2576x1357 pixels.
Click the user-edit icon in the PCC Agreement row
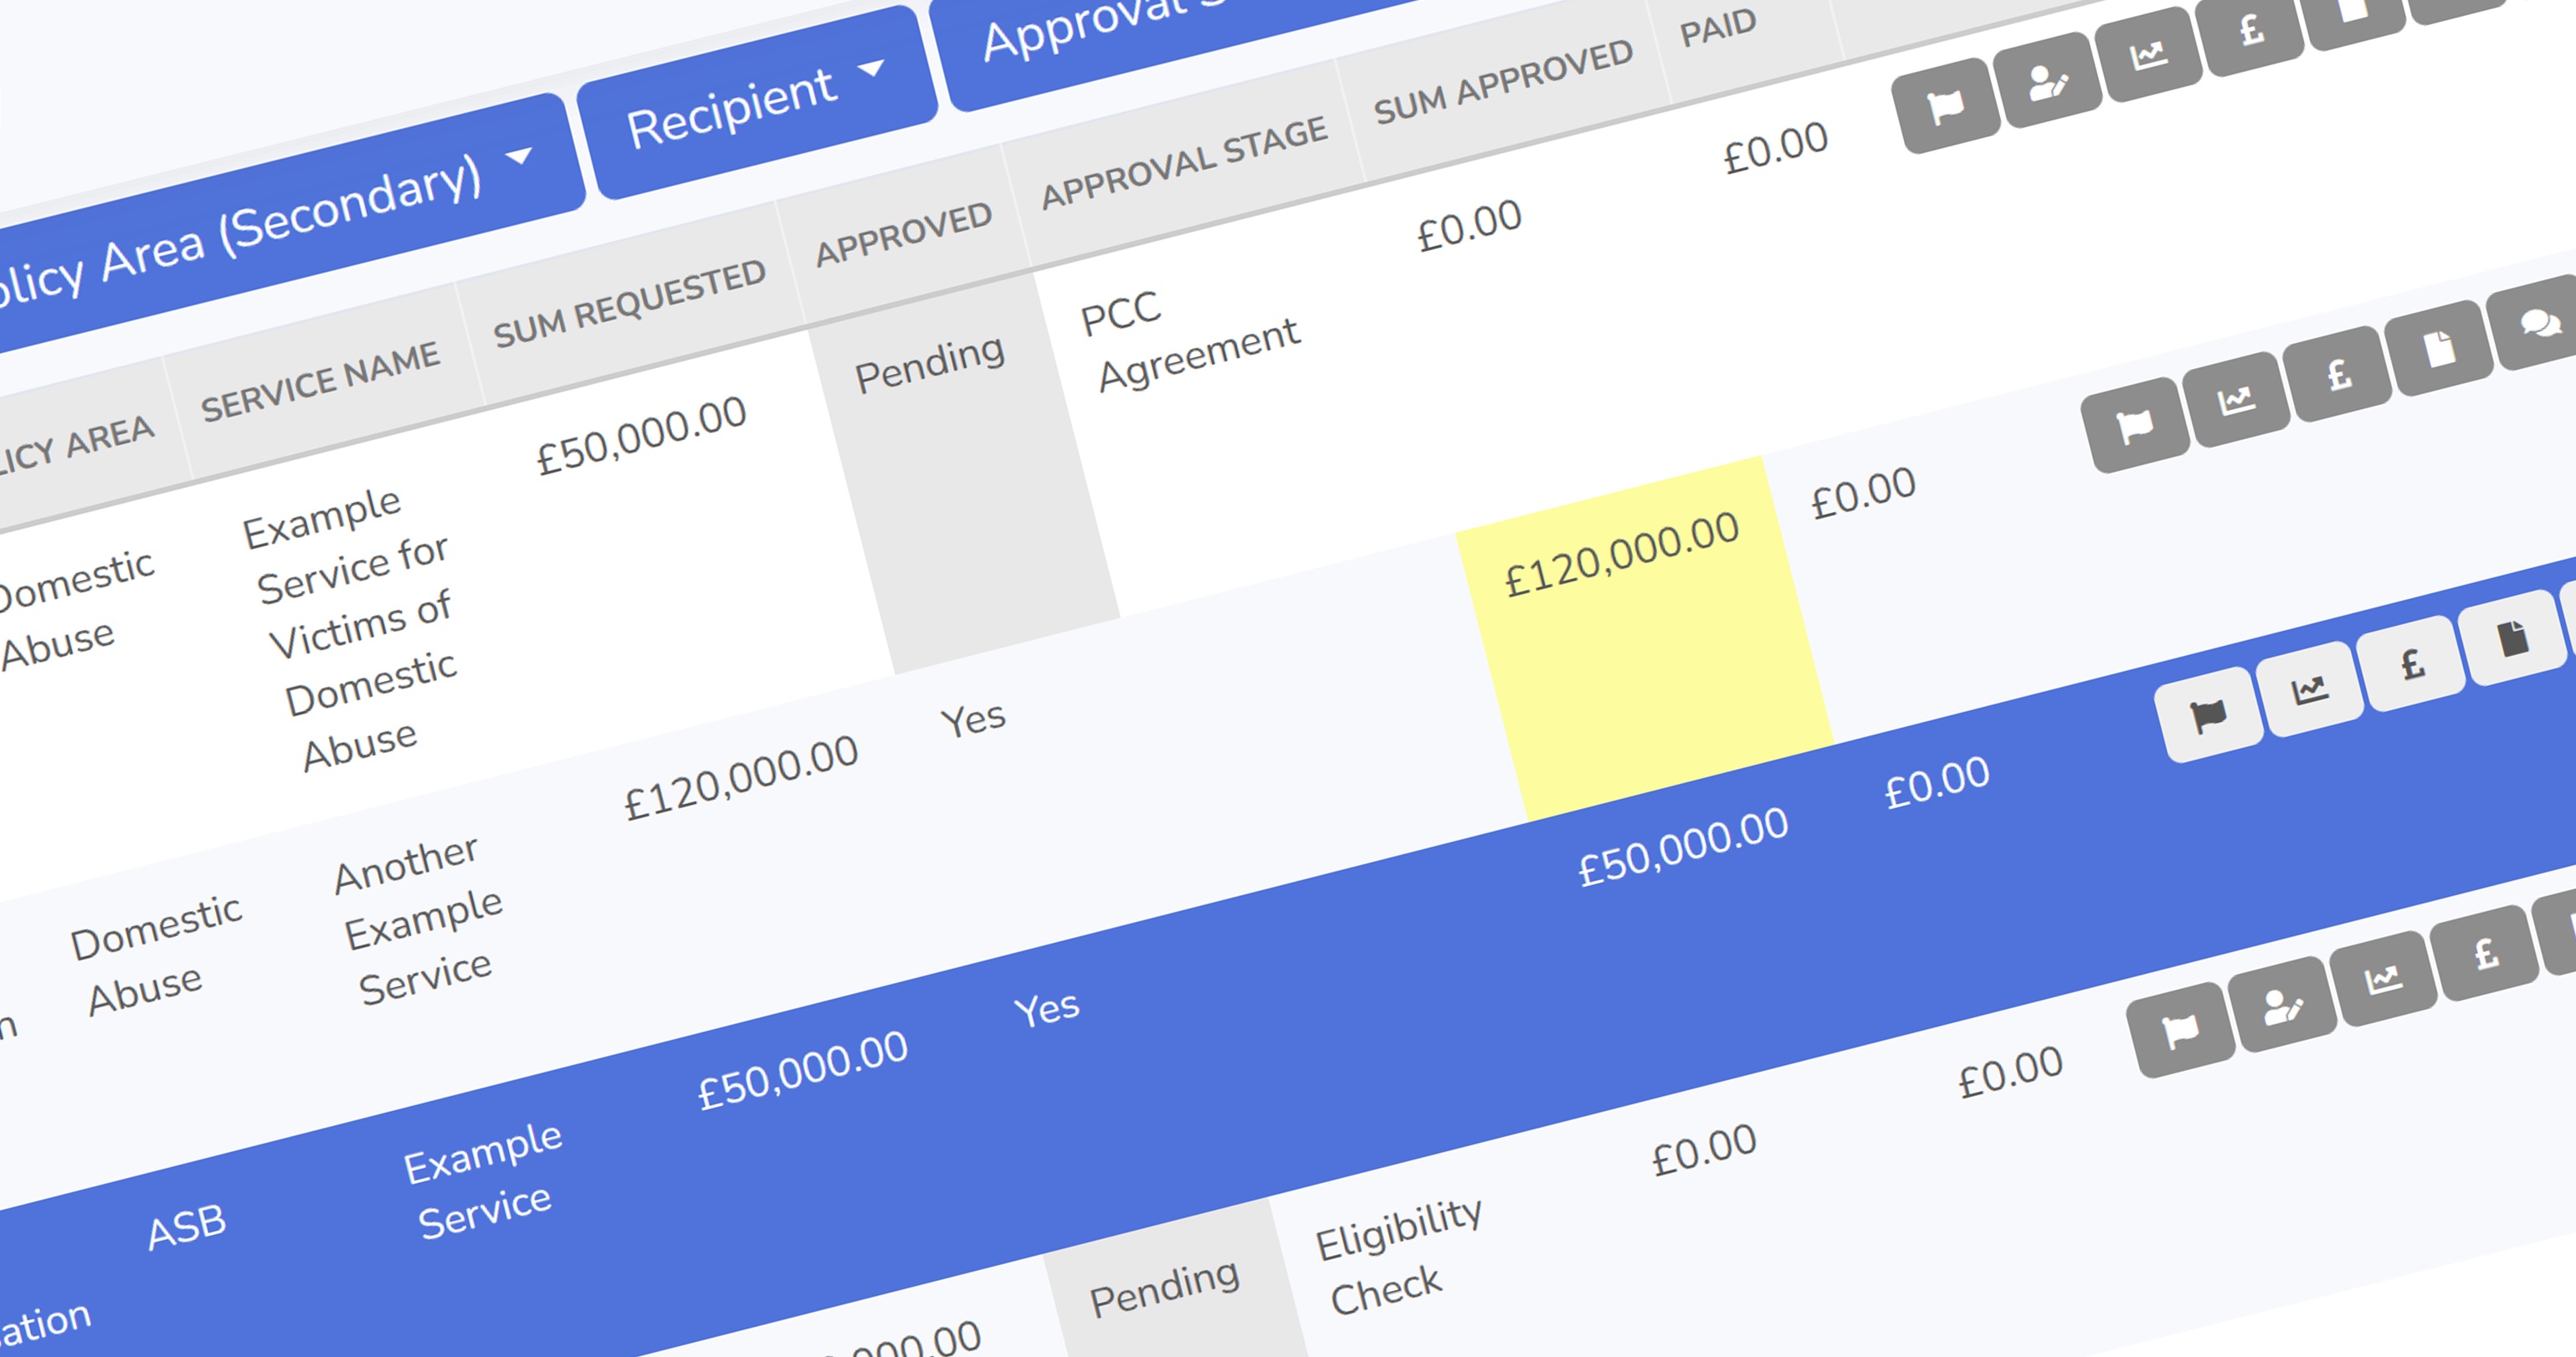click(x=2047, y=80)
